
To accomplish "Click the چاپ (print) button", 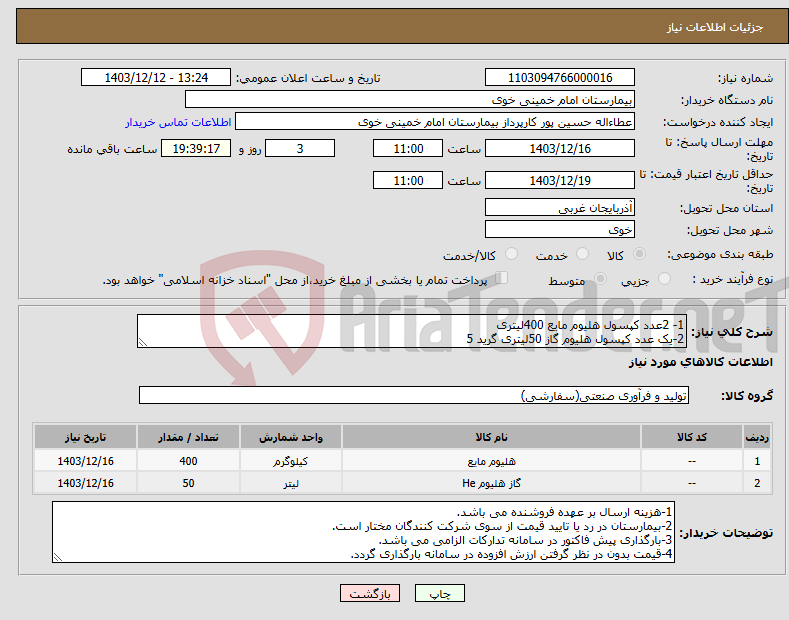I will coord(439,593).
